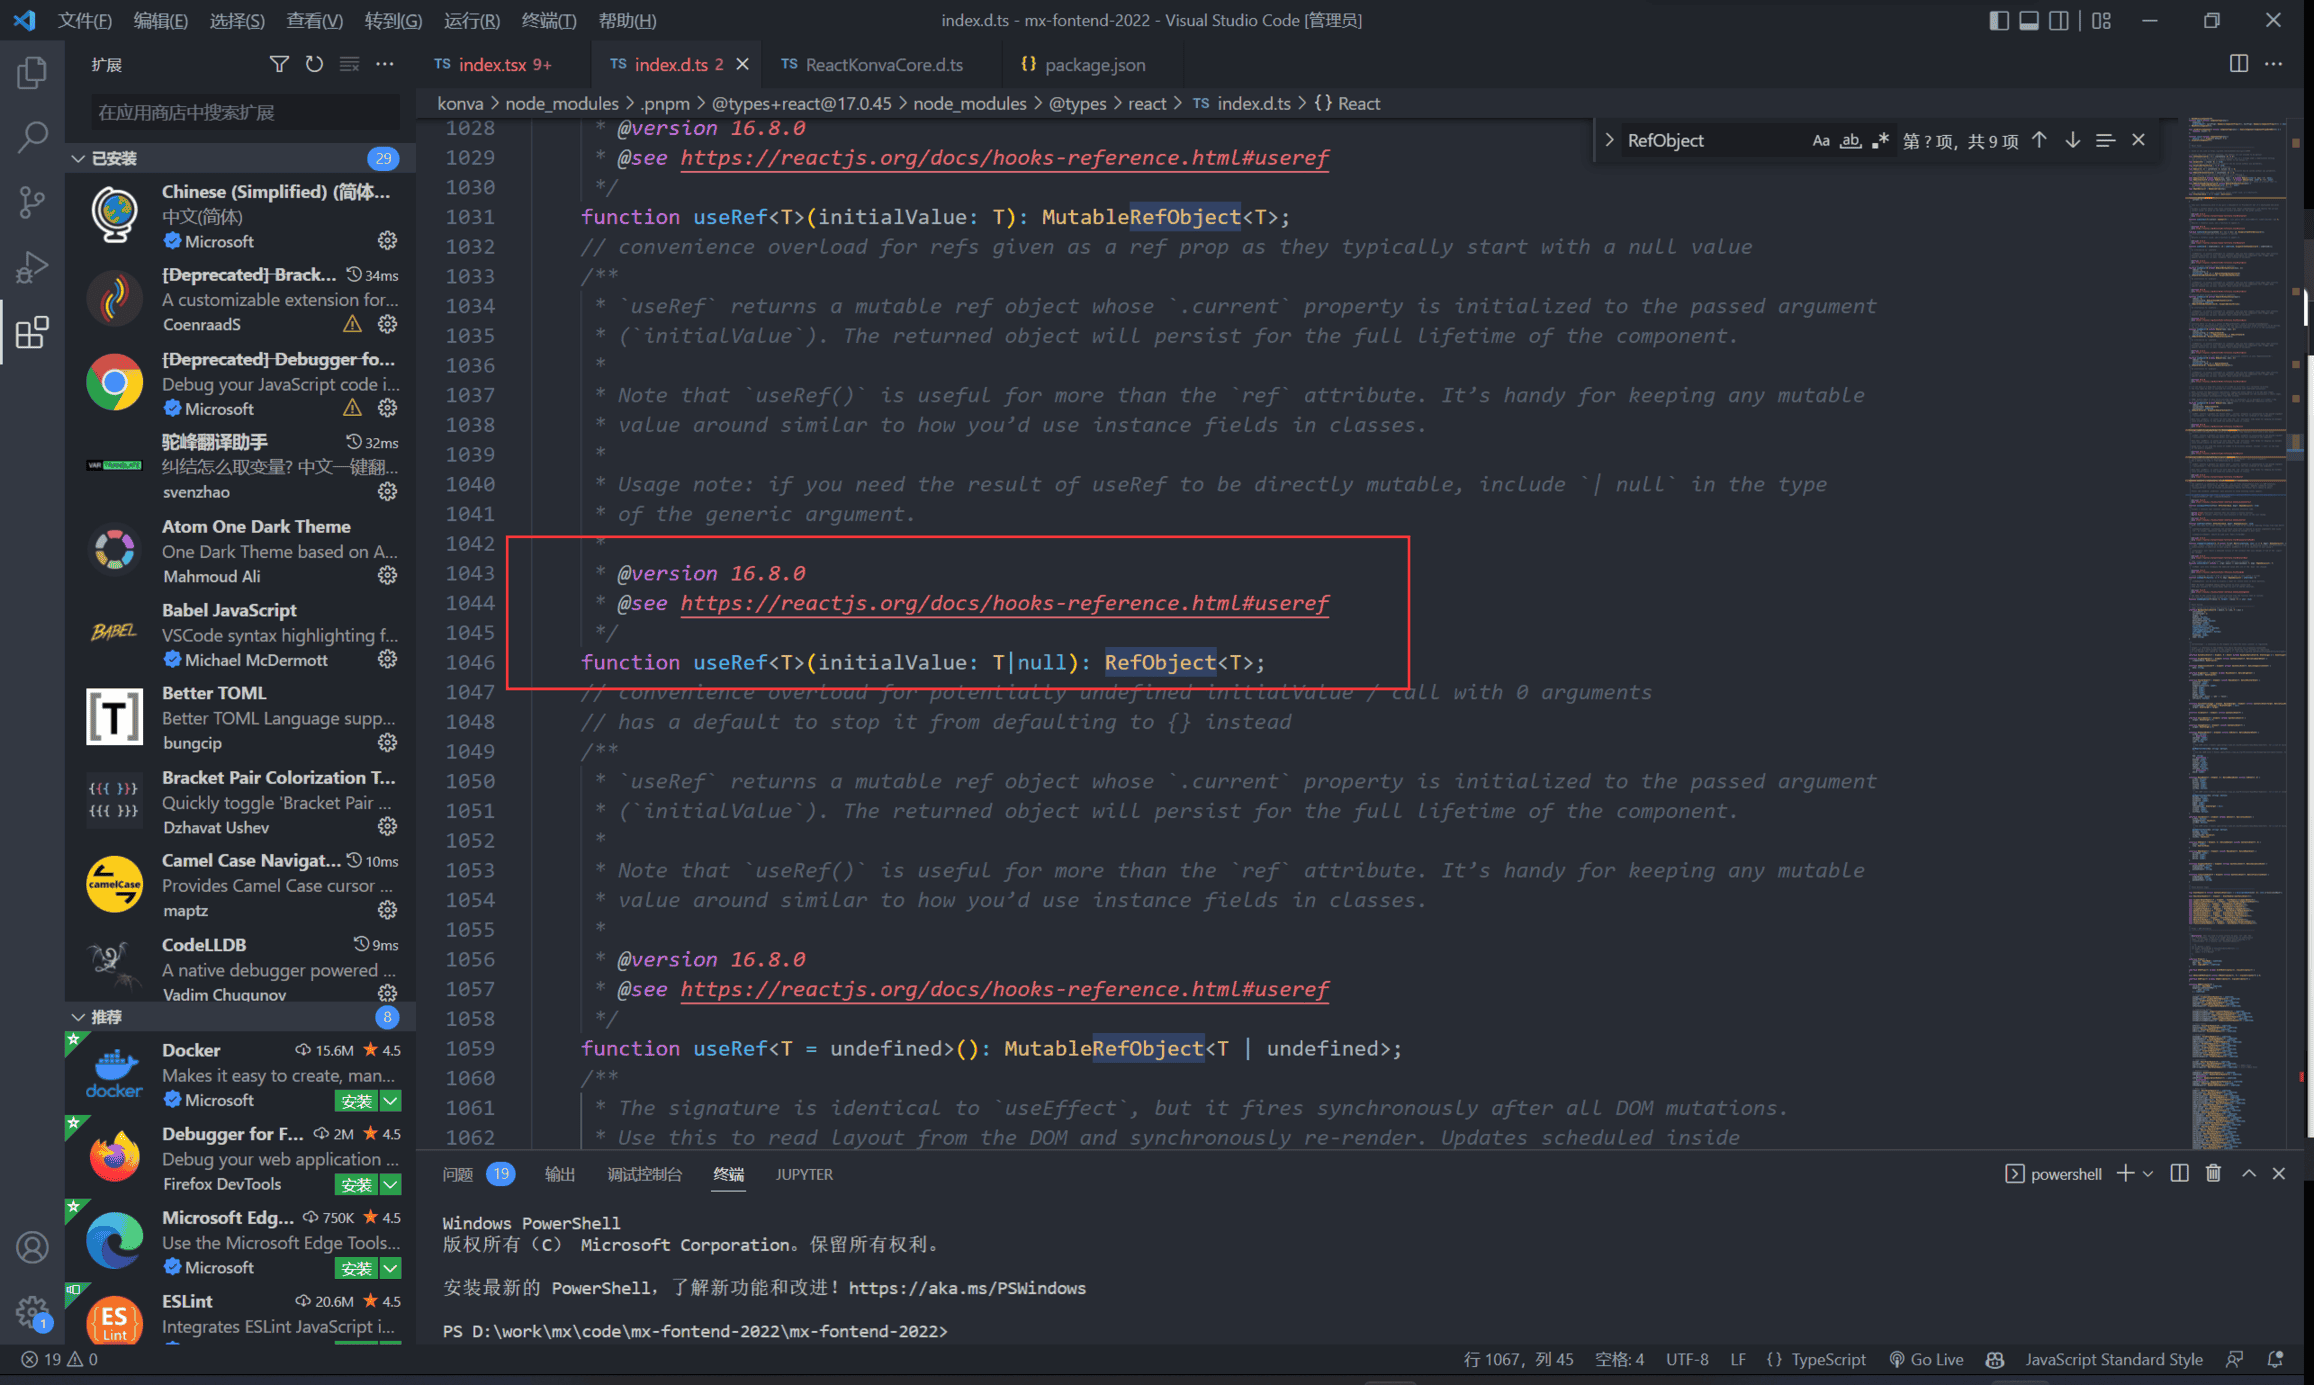Expand replace field in find widget
The image size is (2314, 1385).
pyautogui.click(x=1609, y=141)
